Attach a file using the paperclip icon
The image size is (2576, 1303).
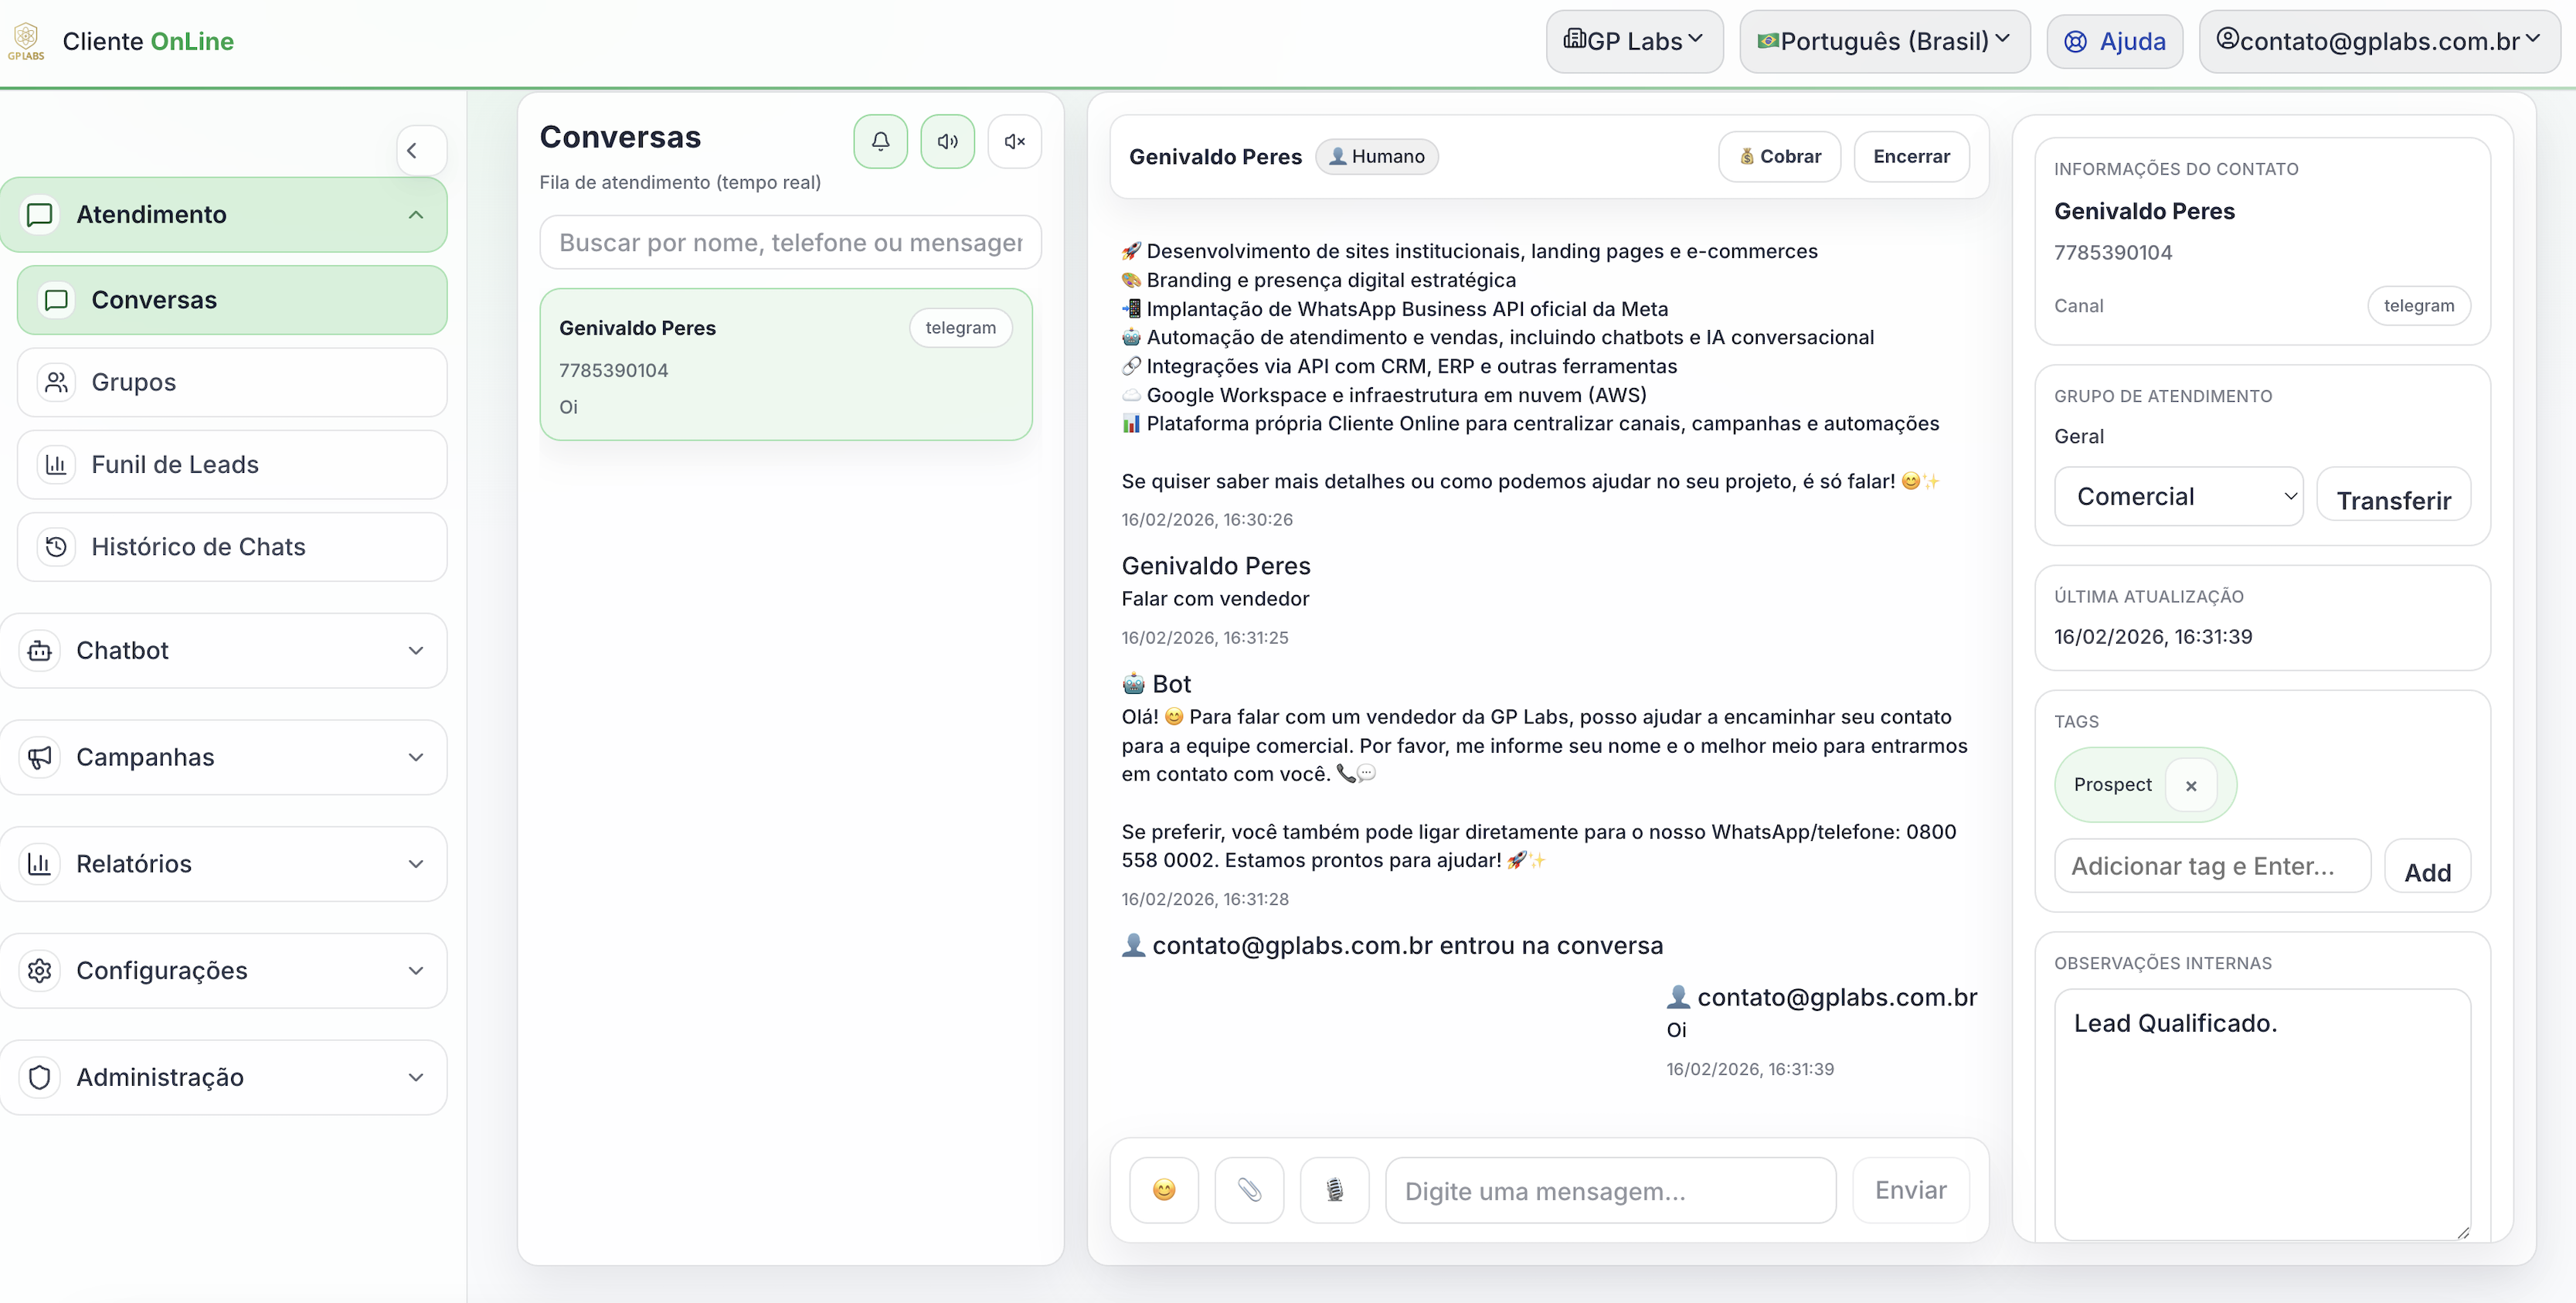pyautogui.click(x=1248, y=1189)
